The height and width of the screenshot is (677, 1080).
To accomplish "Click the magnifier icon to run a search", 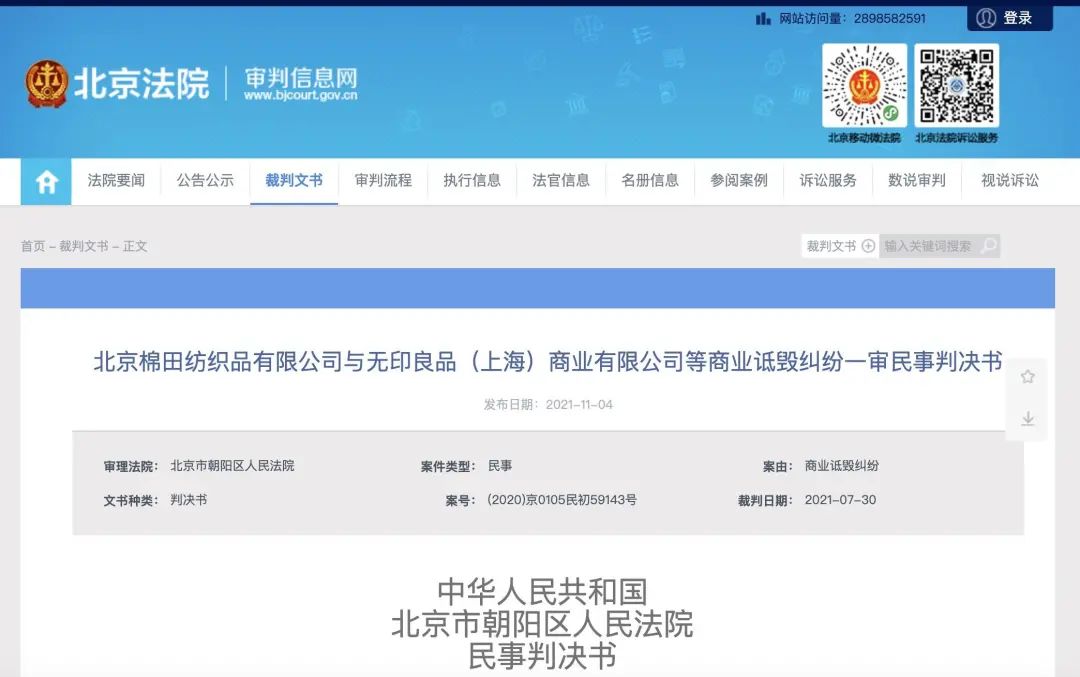I will 988,245.
